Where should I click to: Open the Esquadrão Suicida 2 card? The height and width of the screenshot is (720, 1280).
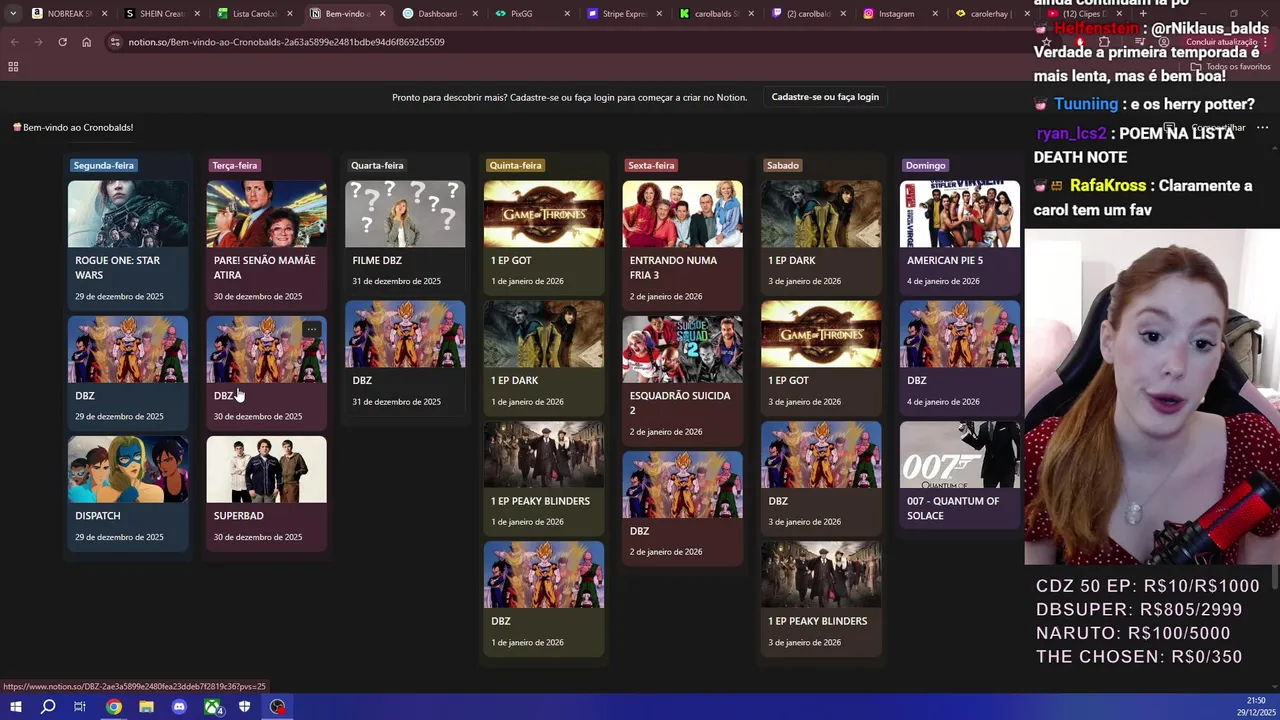tap(682, 380)
